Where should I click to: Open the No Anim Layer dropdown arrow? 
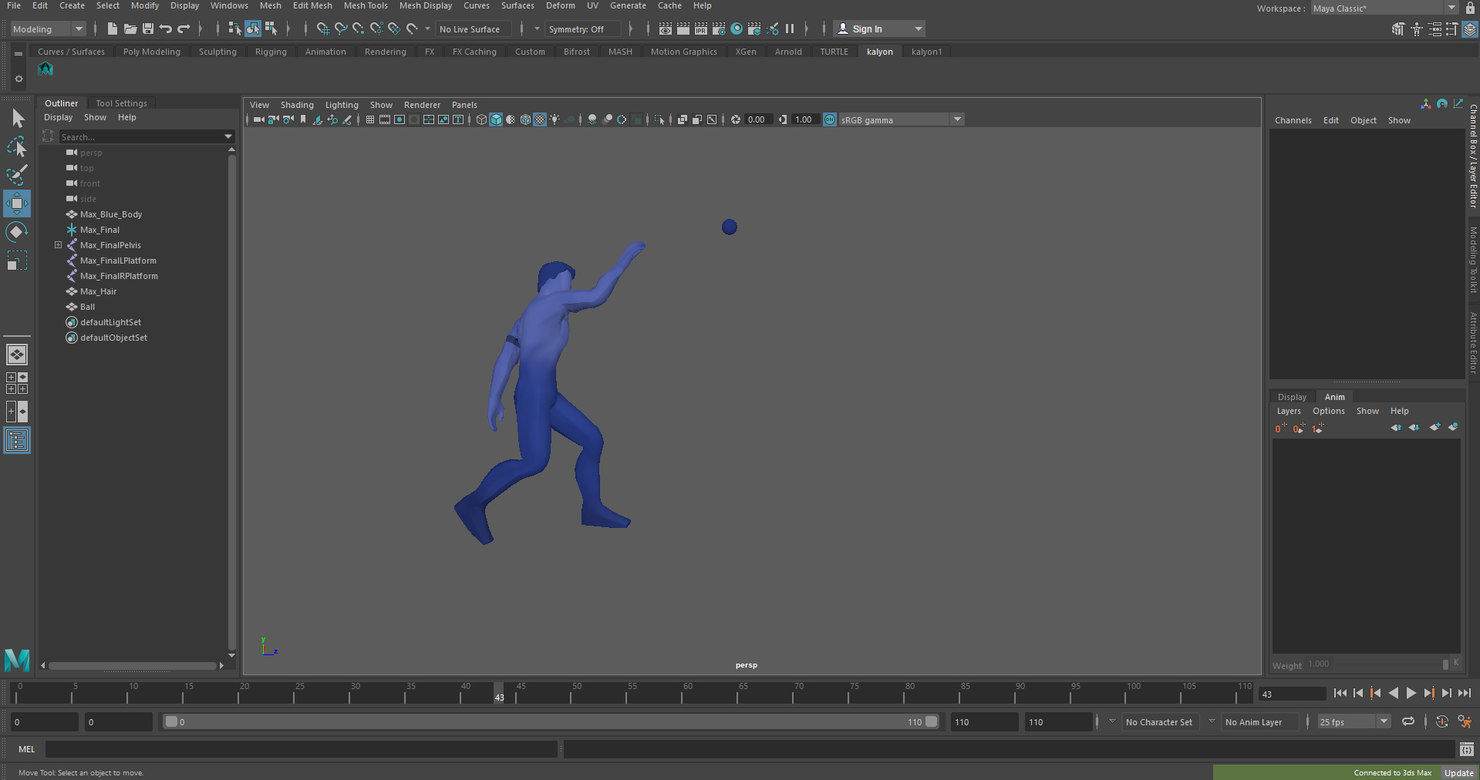pos(1212,722)
